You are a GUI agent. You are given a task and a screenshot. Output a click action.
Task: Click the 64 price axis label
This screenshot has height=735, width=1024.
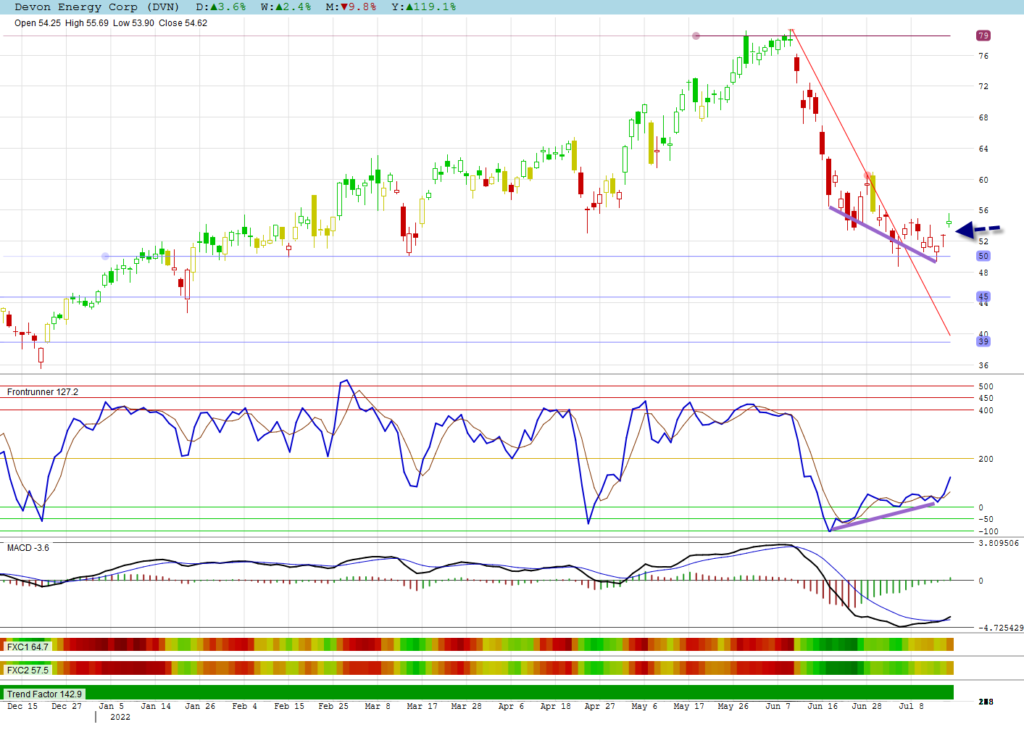(984, 149)
